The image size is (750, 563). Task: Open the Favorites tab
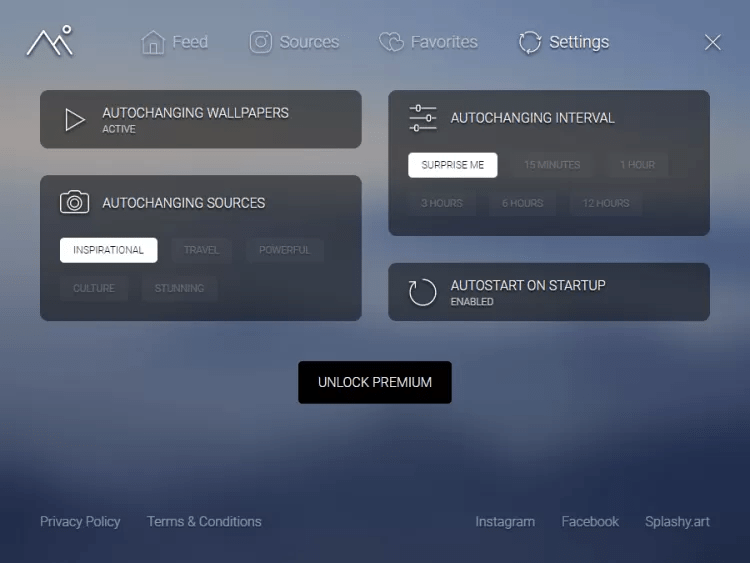point(443,42)
